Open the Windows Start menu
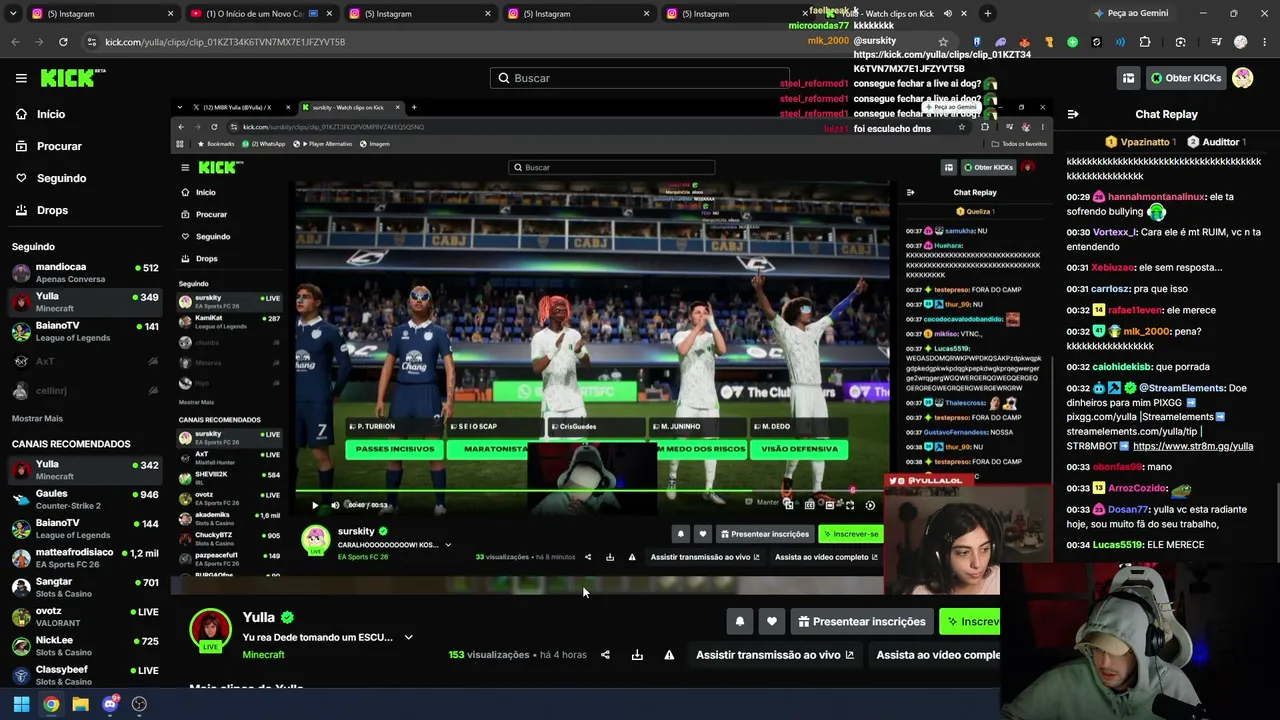1280x720 pixels. [x=21, y=704]
